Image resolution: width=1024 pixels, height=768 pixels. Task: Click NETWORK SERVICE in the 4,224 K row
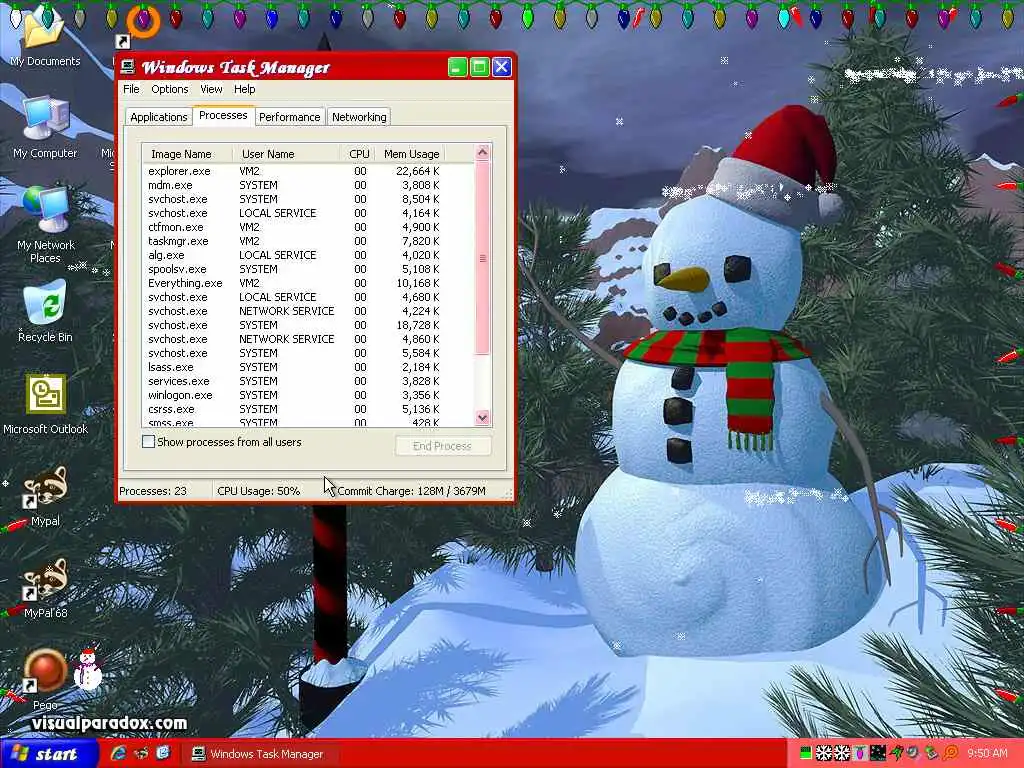287,312
